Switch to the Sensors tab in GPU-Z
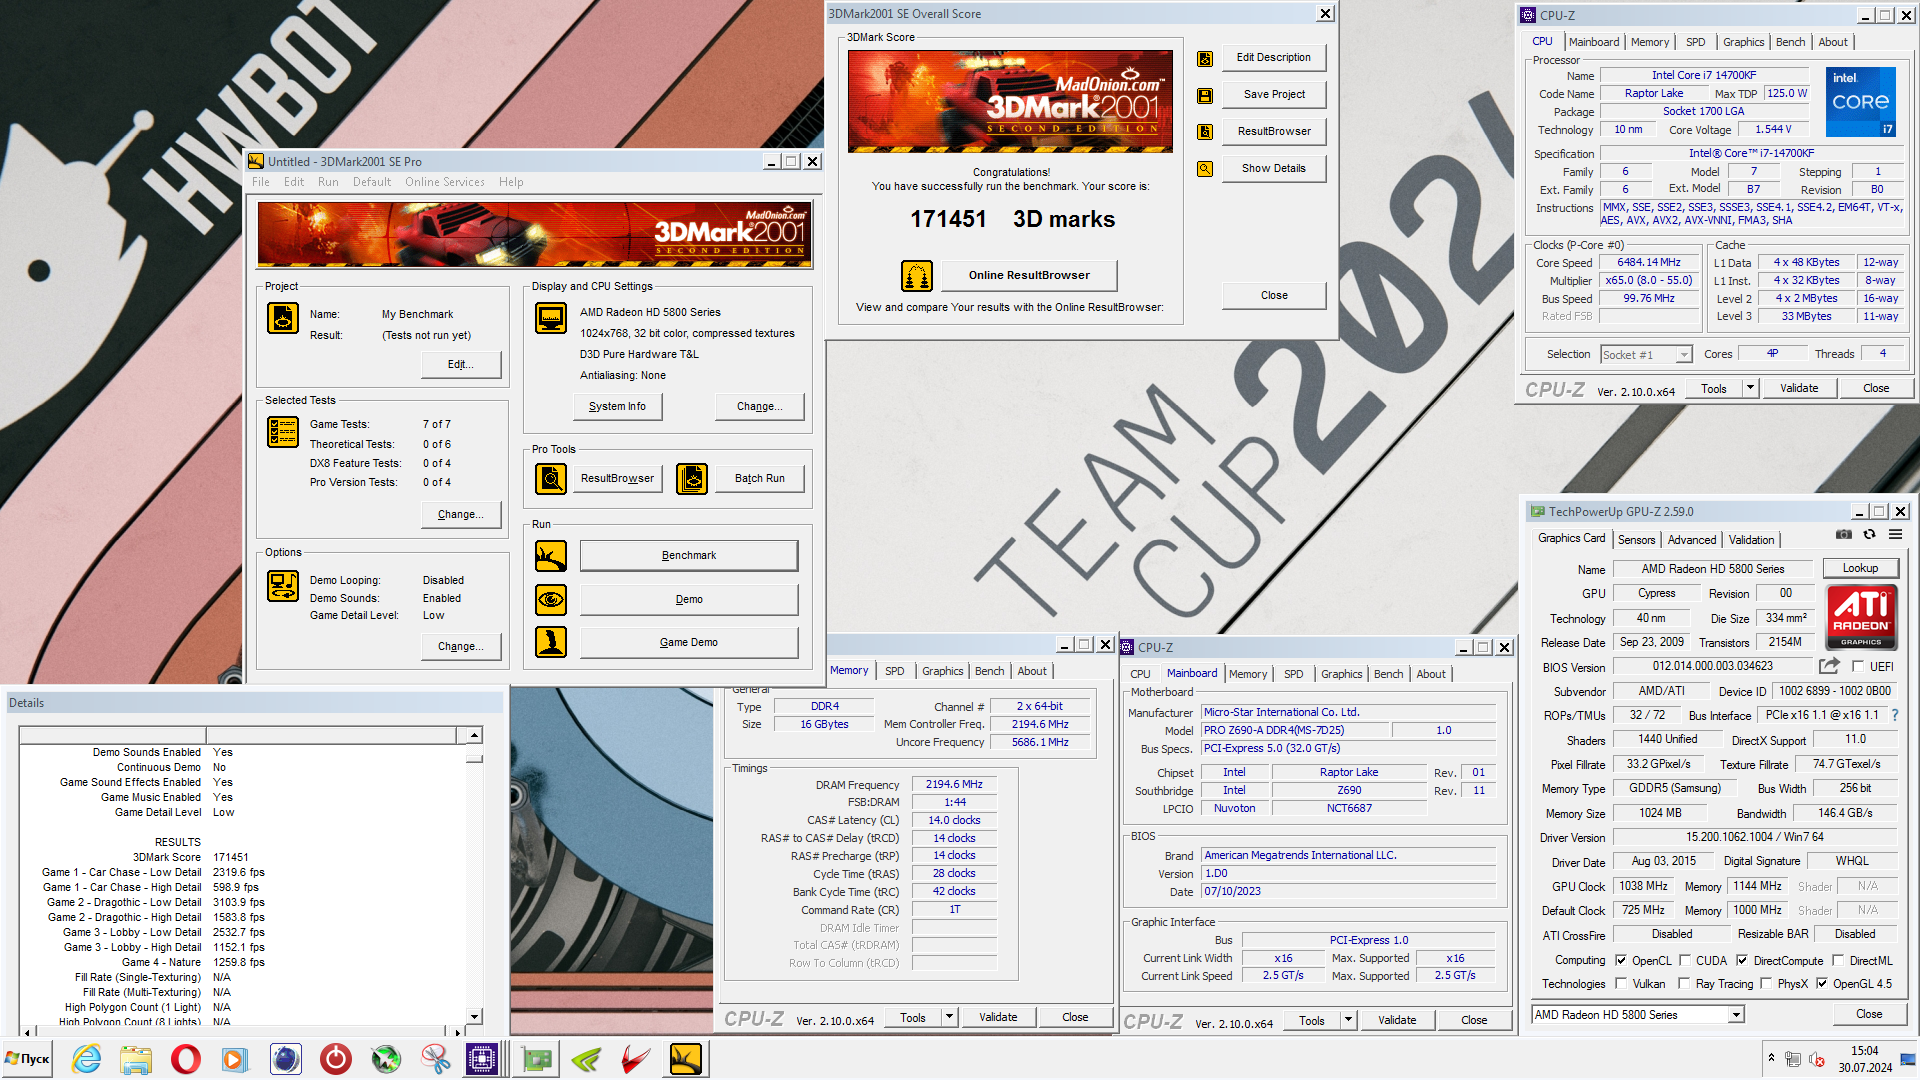Viewport: 1920px width, 1080px height. (1636, 540)
